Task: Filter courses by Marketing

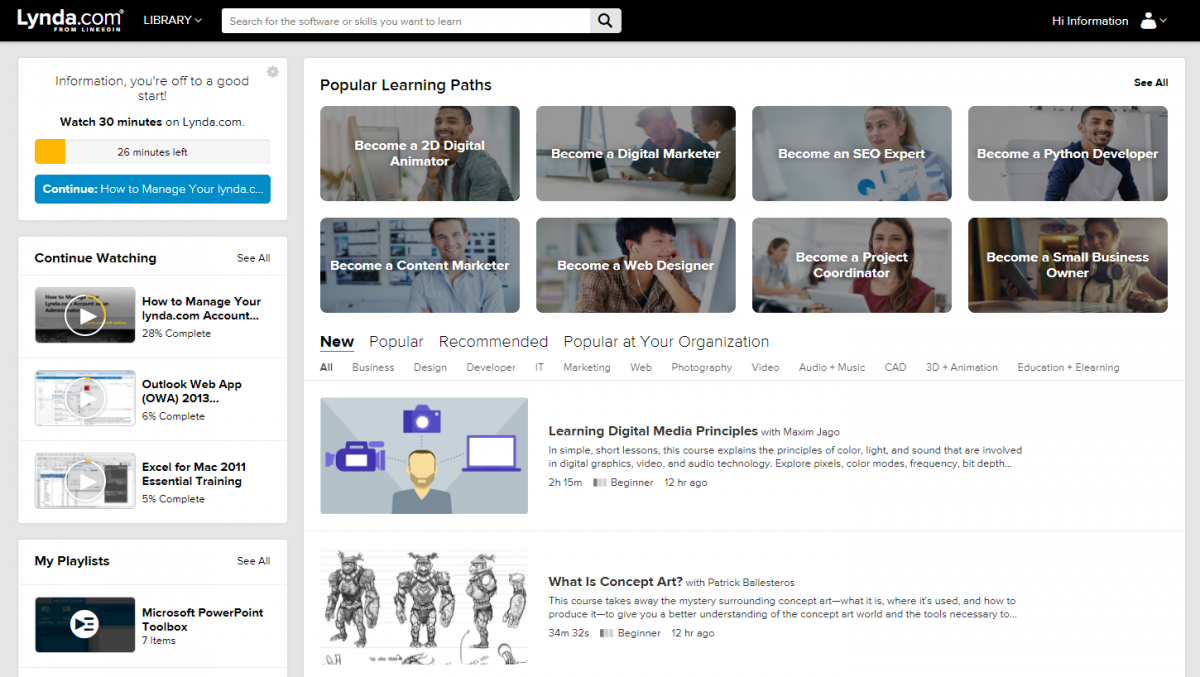Action: coord(587,367)
